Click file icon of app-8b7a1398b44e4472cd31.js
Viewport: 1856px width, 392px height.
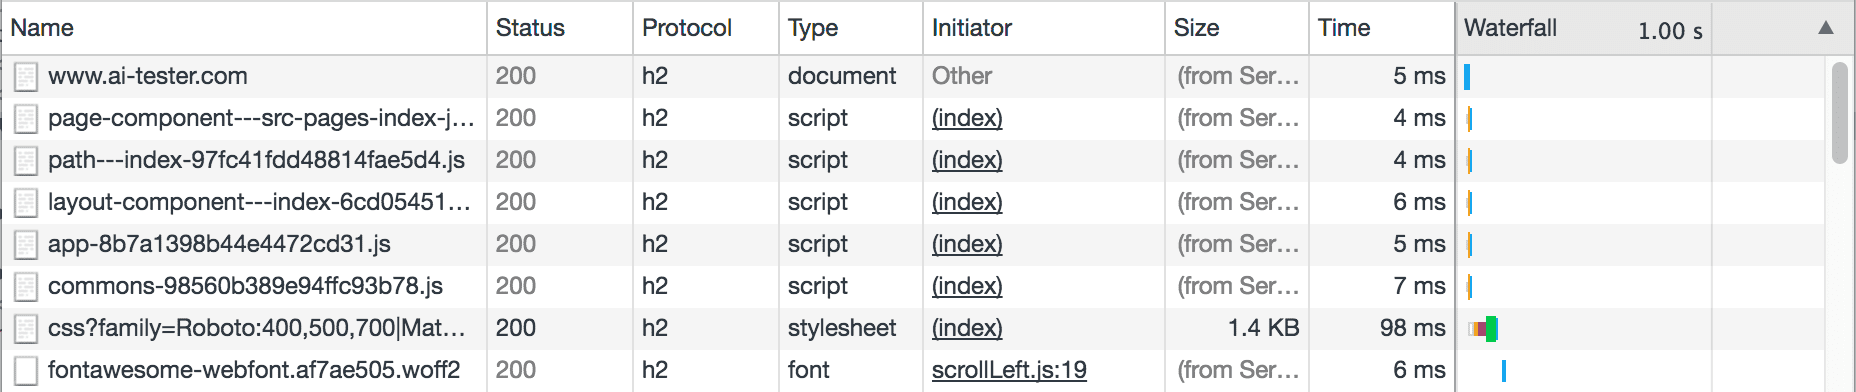pos(27,245)
